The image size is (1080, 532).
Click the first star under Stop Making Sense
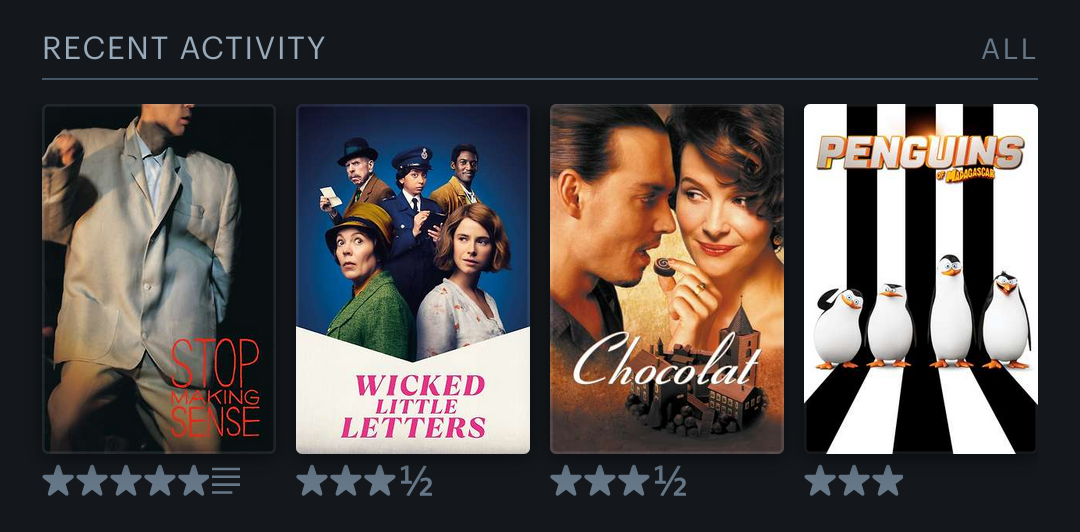click(58, 480)
